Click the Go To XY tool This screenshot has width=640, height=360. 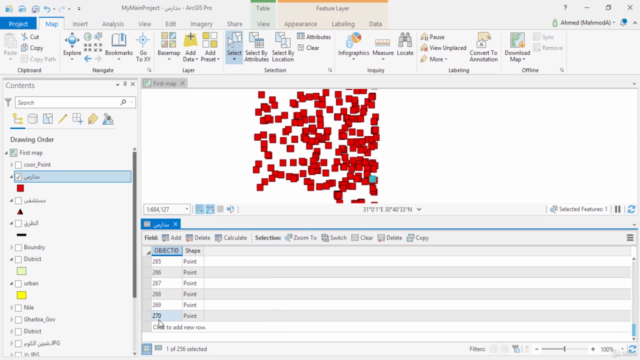[143, 47]
